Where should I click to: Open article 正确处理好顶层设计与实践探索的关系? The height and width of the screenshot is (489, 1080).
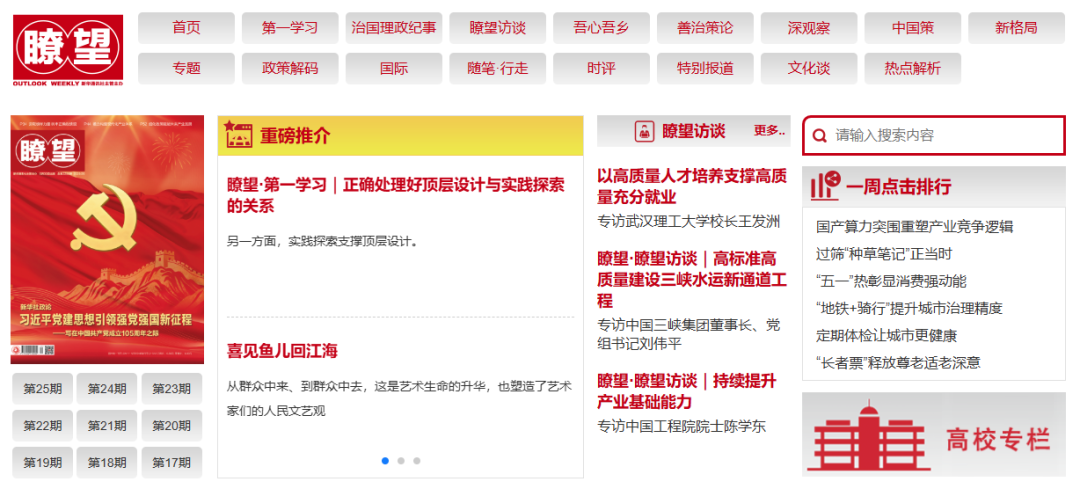point(395,195)
